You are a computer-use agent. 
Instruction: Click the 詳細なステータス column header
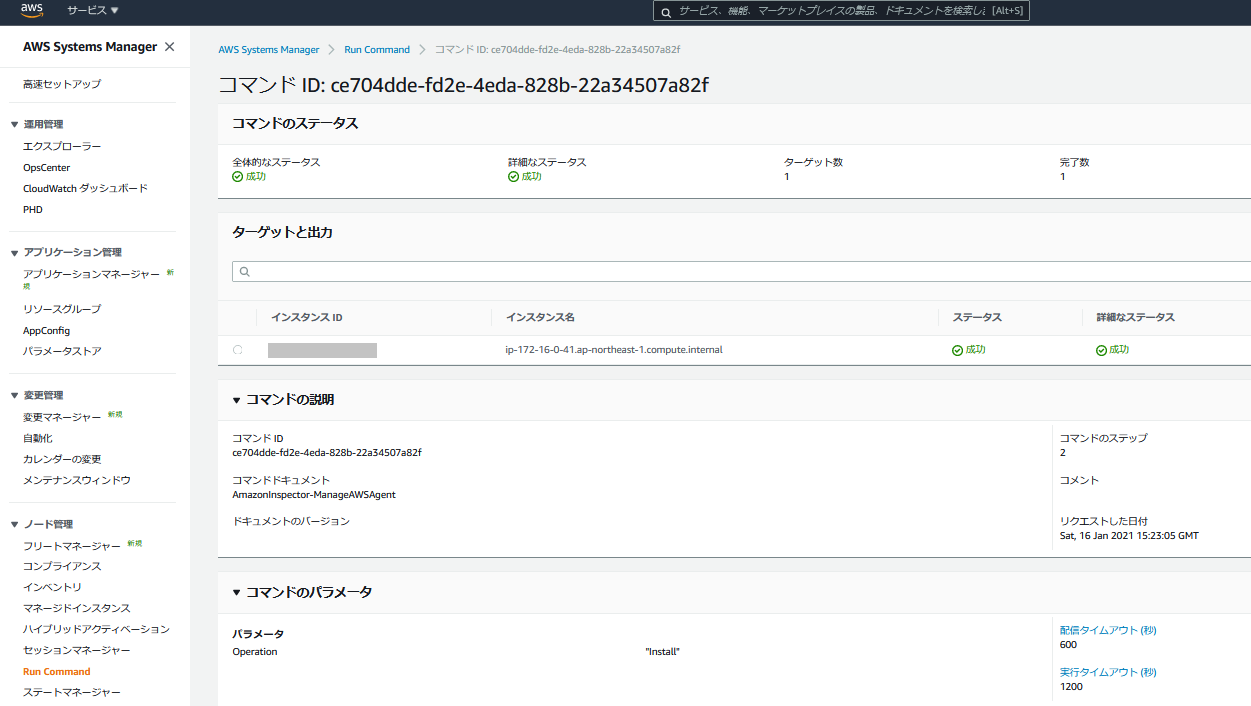coord(1135,317)
